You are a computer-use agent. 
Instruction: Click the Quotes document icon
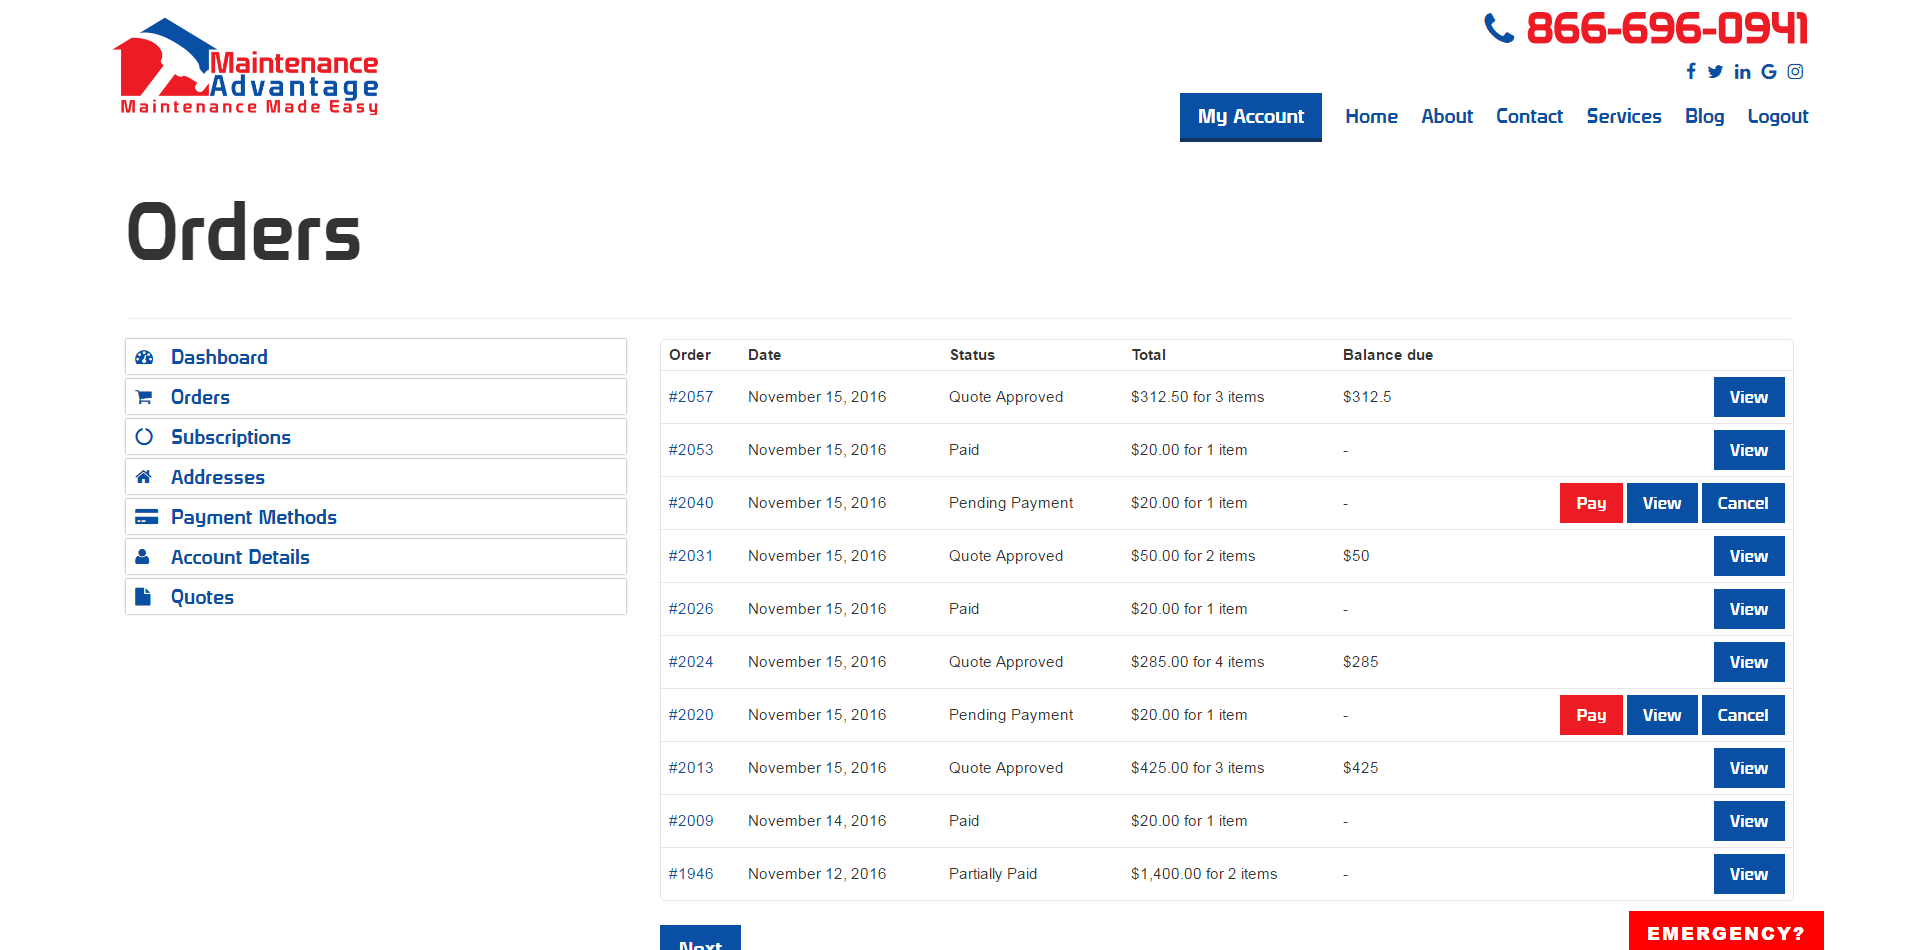coord(143,597)
